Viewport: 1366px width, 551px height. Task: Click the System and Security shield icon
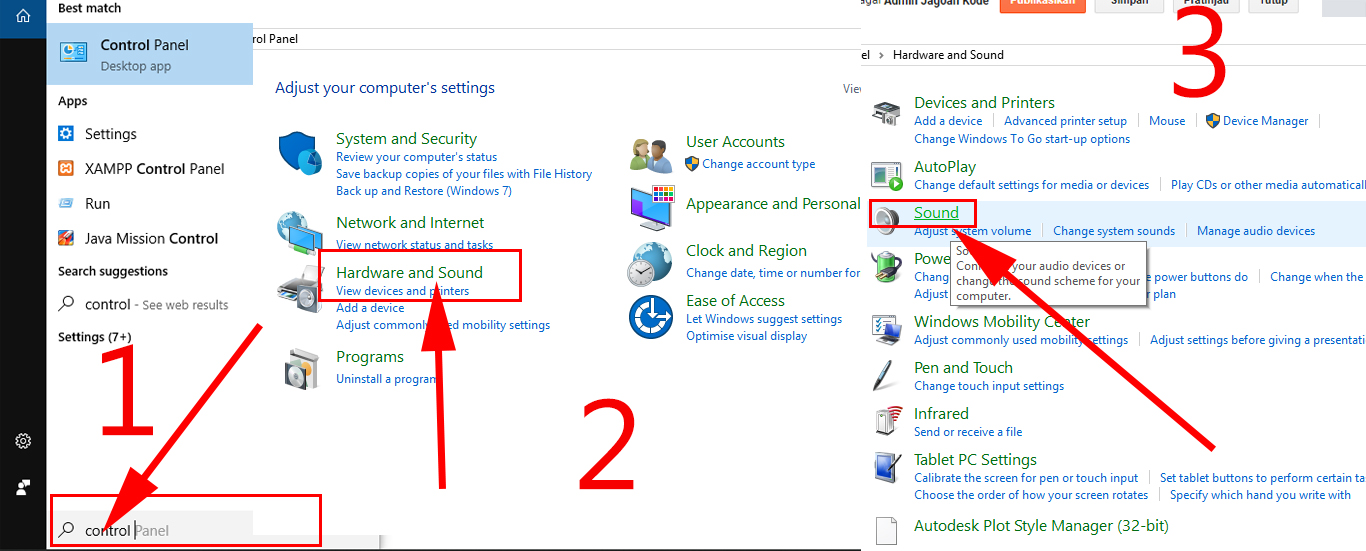tap(298, 155)
